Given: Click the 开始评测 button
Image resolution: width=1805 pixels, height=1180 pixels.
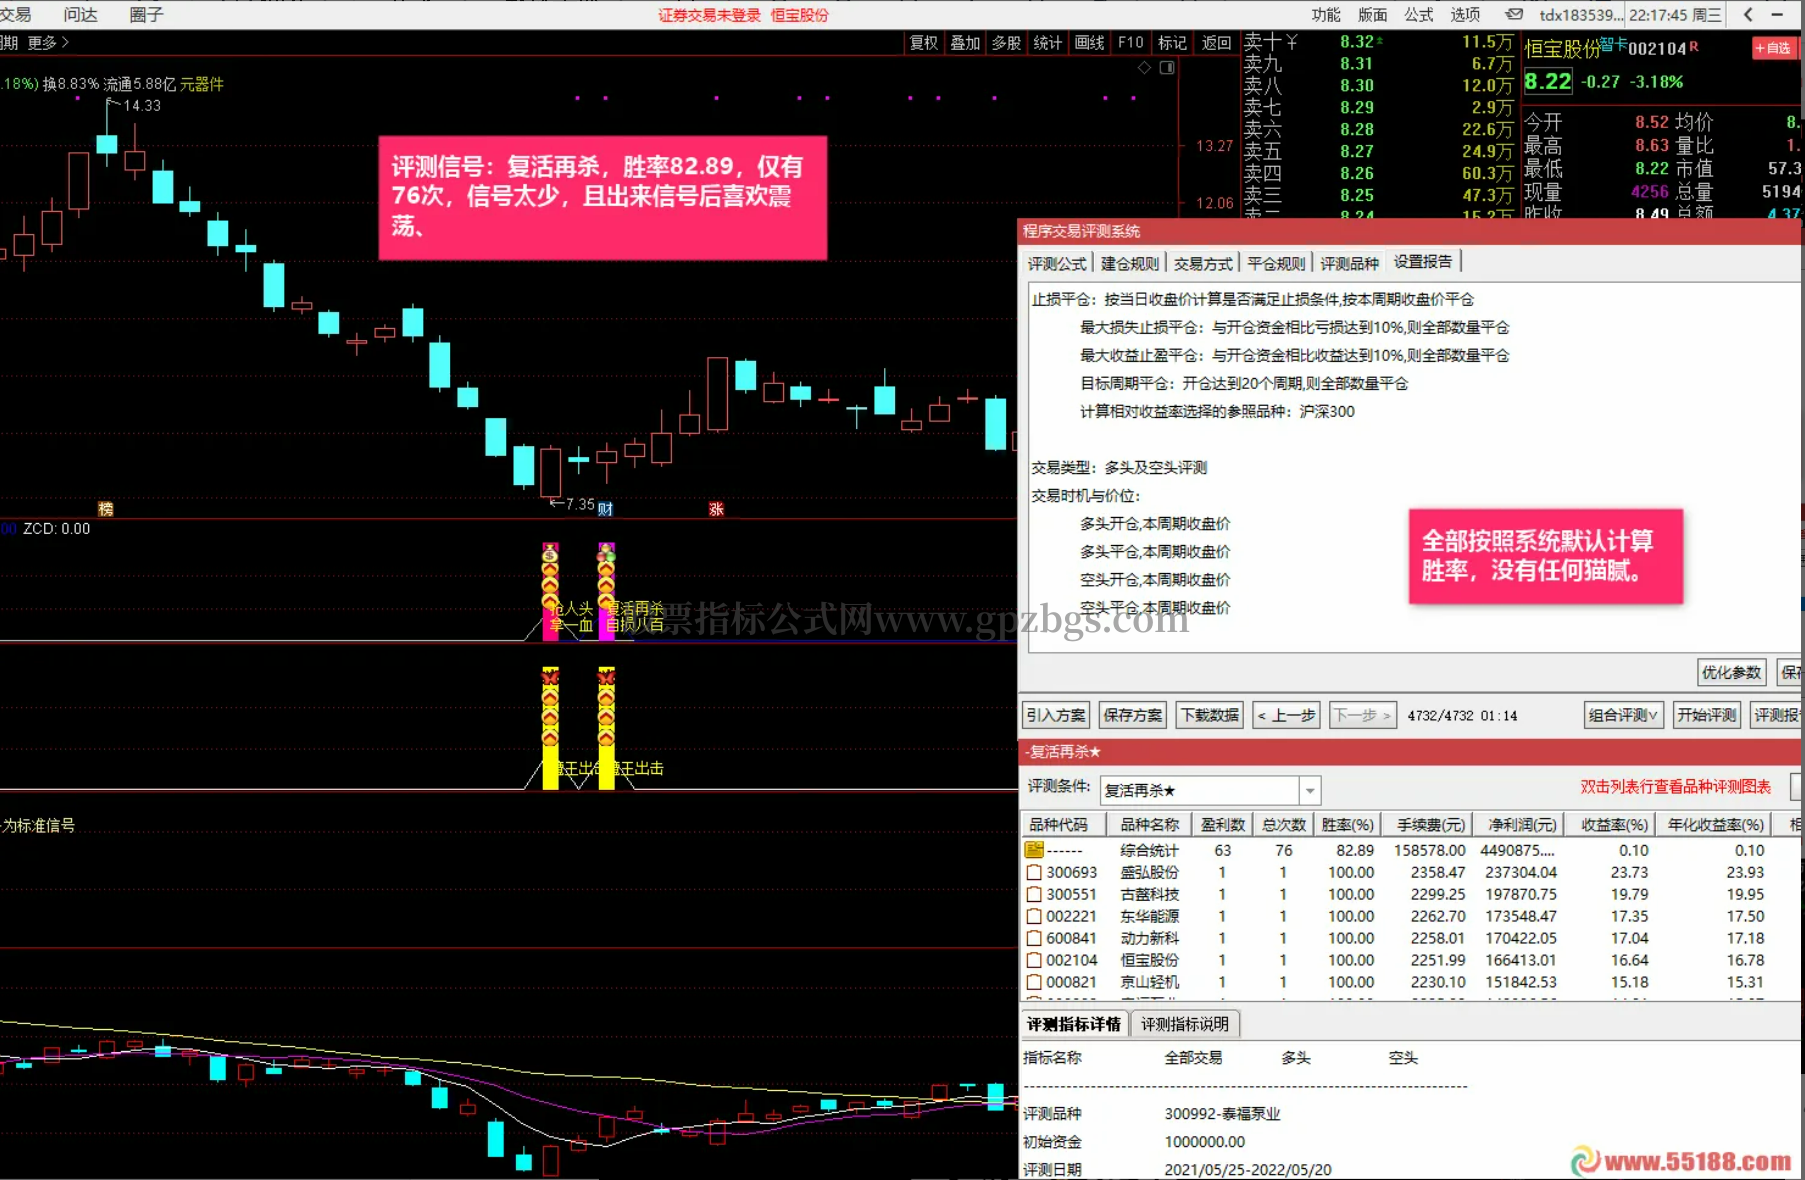Looking at the screenshot, I should pos(1707,715).
